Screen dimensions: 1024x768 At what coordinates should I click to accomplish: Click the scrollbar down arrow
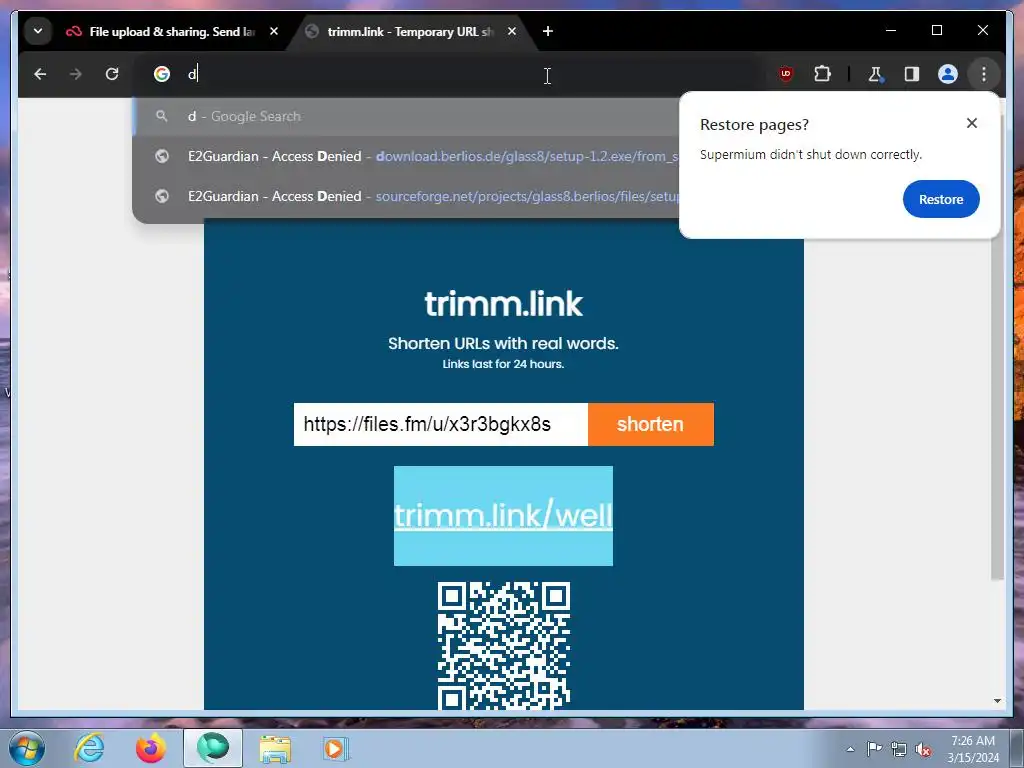997,701
